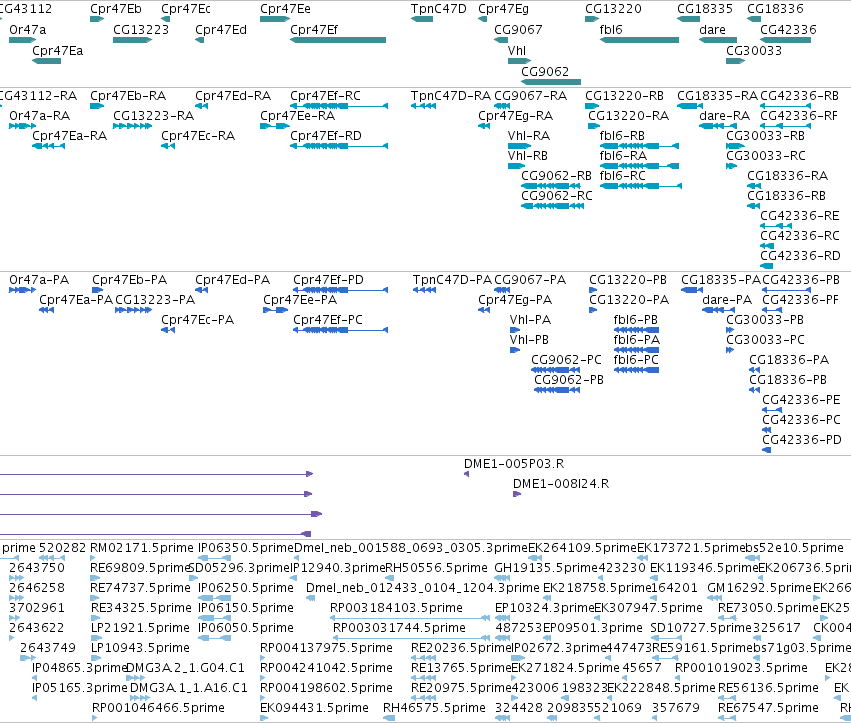
Task: Select transcript Cpr47Ef-RC
Action: pyautogui.click(x=339, y=106)
